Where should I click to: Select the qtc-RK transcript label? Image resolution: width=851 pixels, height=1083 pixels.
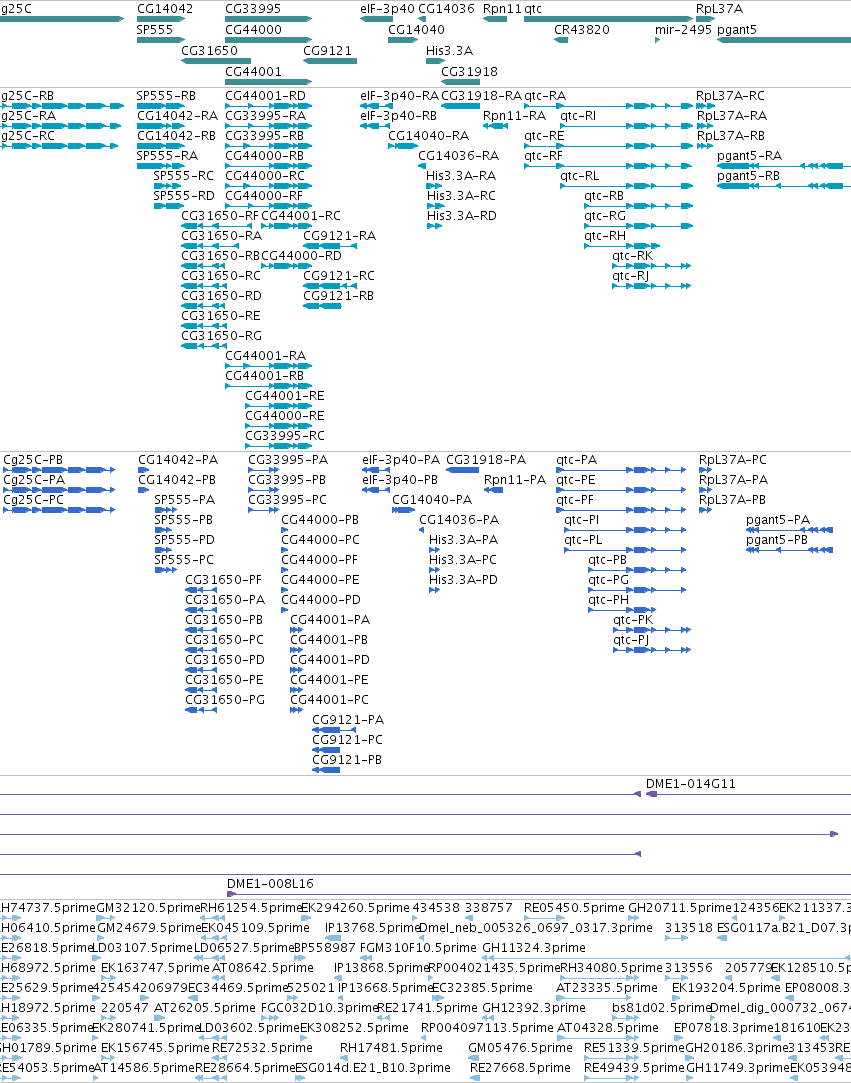click(633, 256)
